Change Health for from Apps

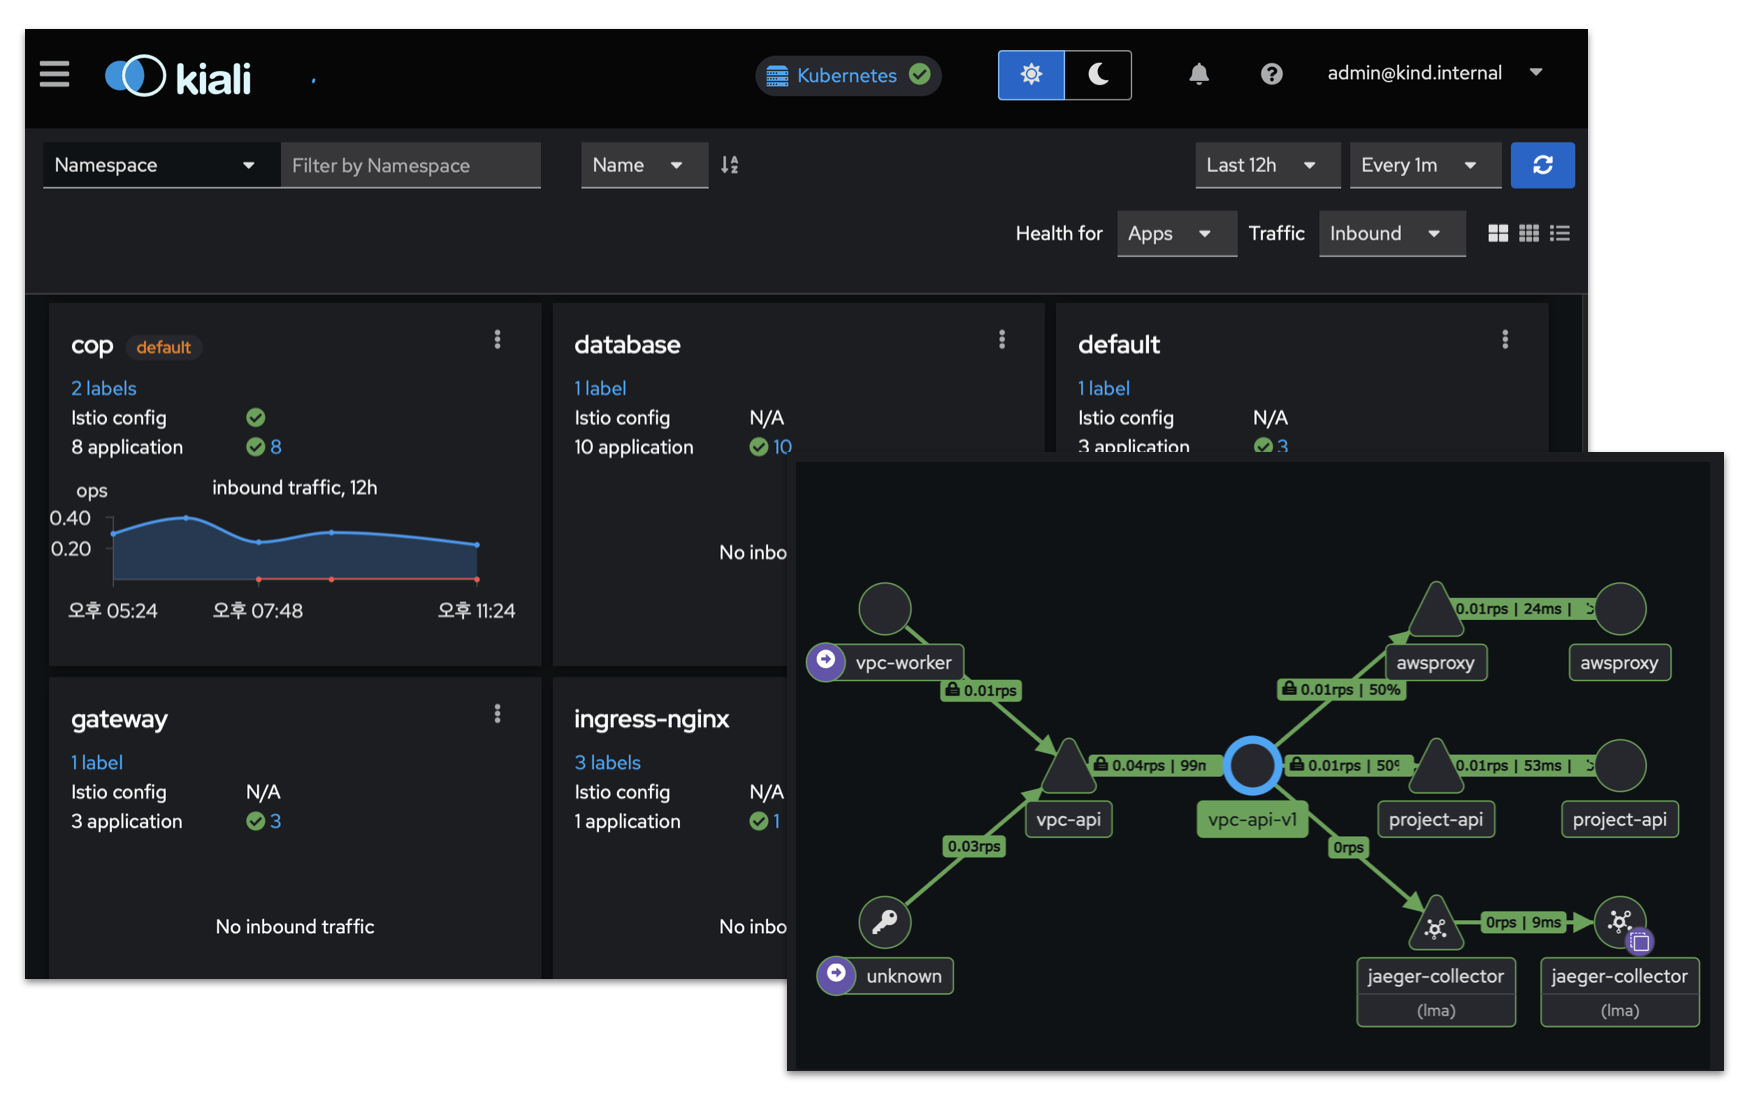[x=1176, y=233]
